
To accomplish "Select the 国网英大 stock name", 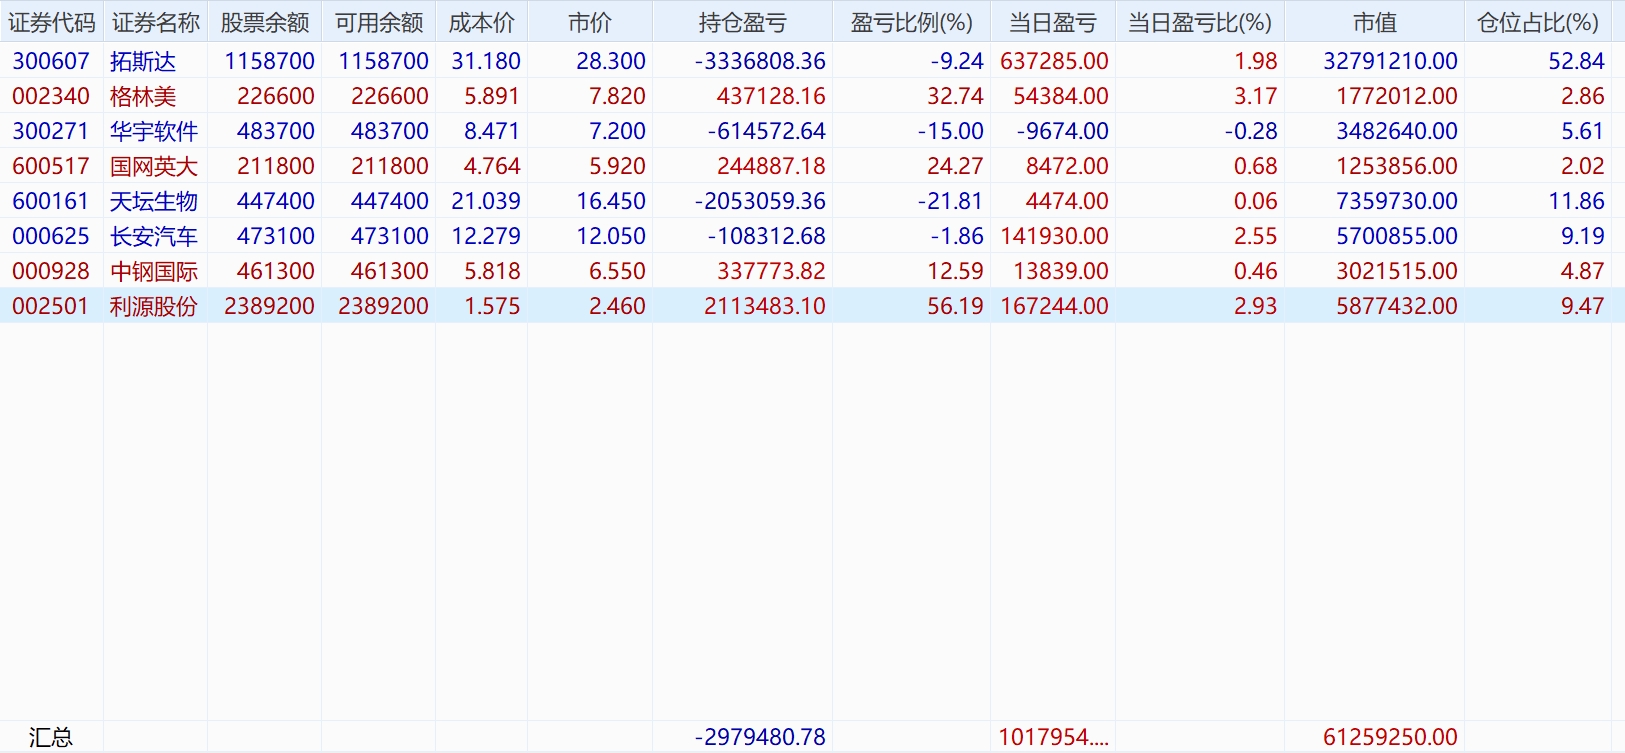I will click(154, 166).
